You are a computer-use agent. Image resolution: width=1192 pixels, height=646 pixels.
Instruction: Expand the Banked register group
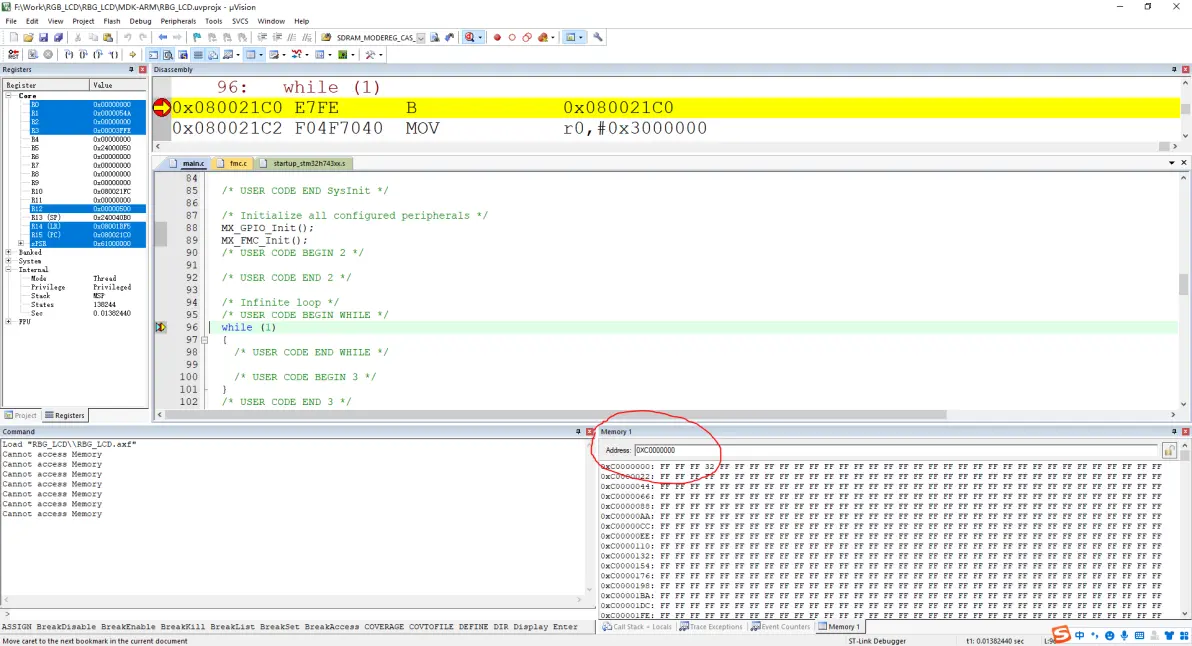[x=9, y=252]
